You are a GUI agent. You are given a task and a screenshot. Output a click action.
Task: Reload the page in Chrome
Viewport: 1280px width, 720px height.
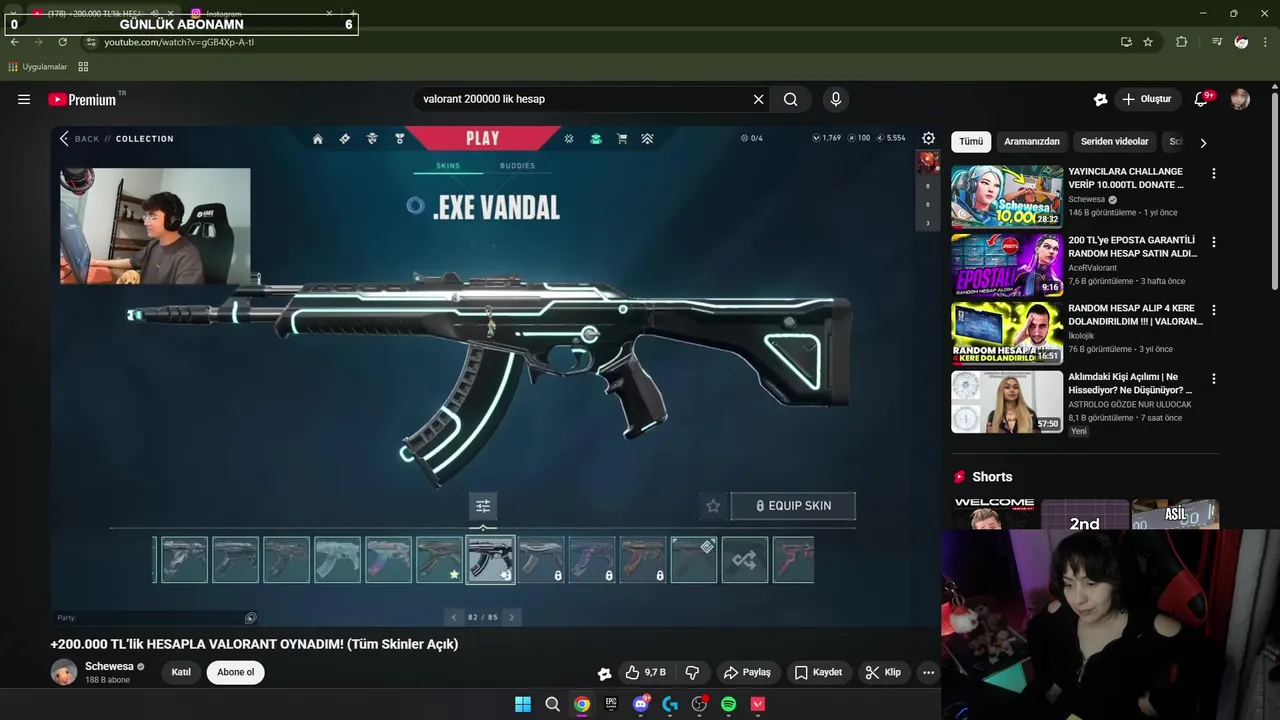[62, 42]
